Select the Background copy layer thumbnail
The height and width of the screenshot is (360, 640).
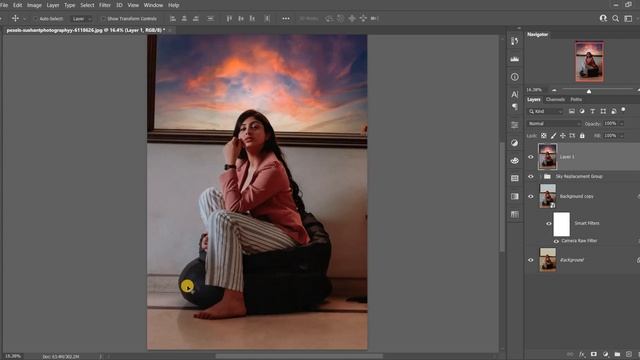tap(548, 196)
